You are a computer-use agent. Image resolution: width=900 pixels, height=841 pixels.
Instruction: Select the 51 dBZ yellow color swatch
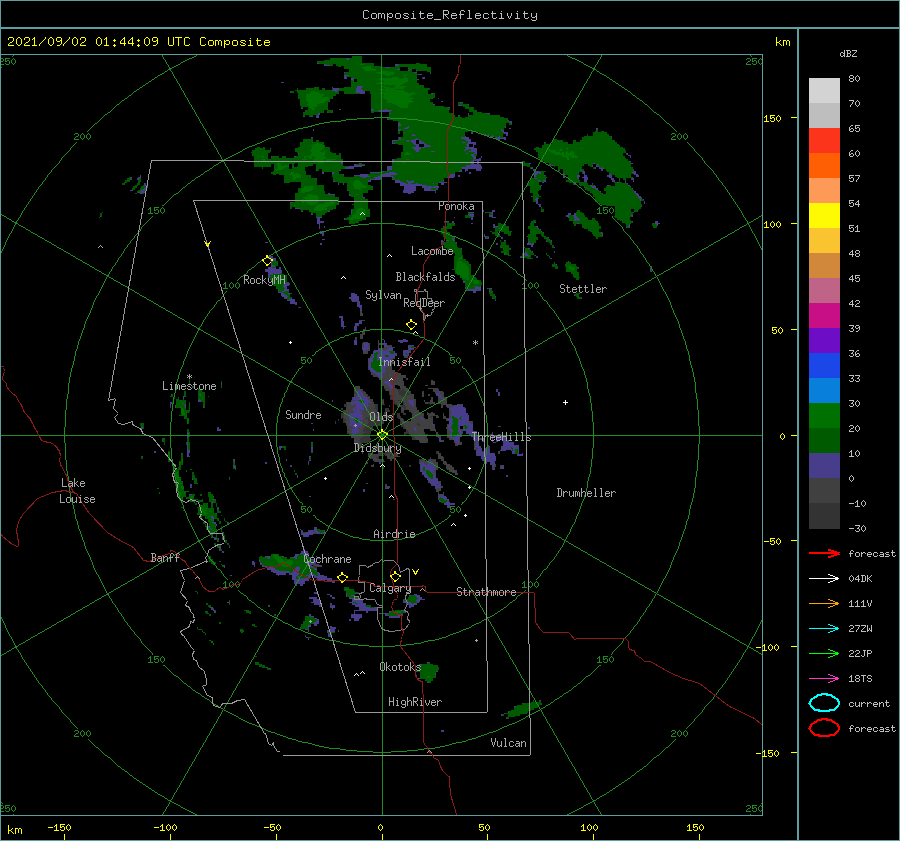pos(824,215)
